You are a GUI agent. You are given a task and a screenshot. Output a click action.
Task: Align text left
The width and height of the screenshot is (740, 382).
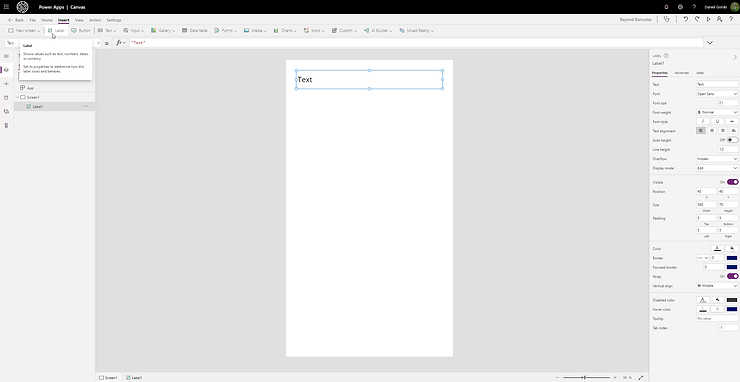(701, 131)
